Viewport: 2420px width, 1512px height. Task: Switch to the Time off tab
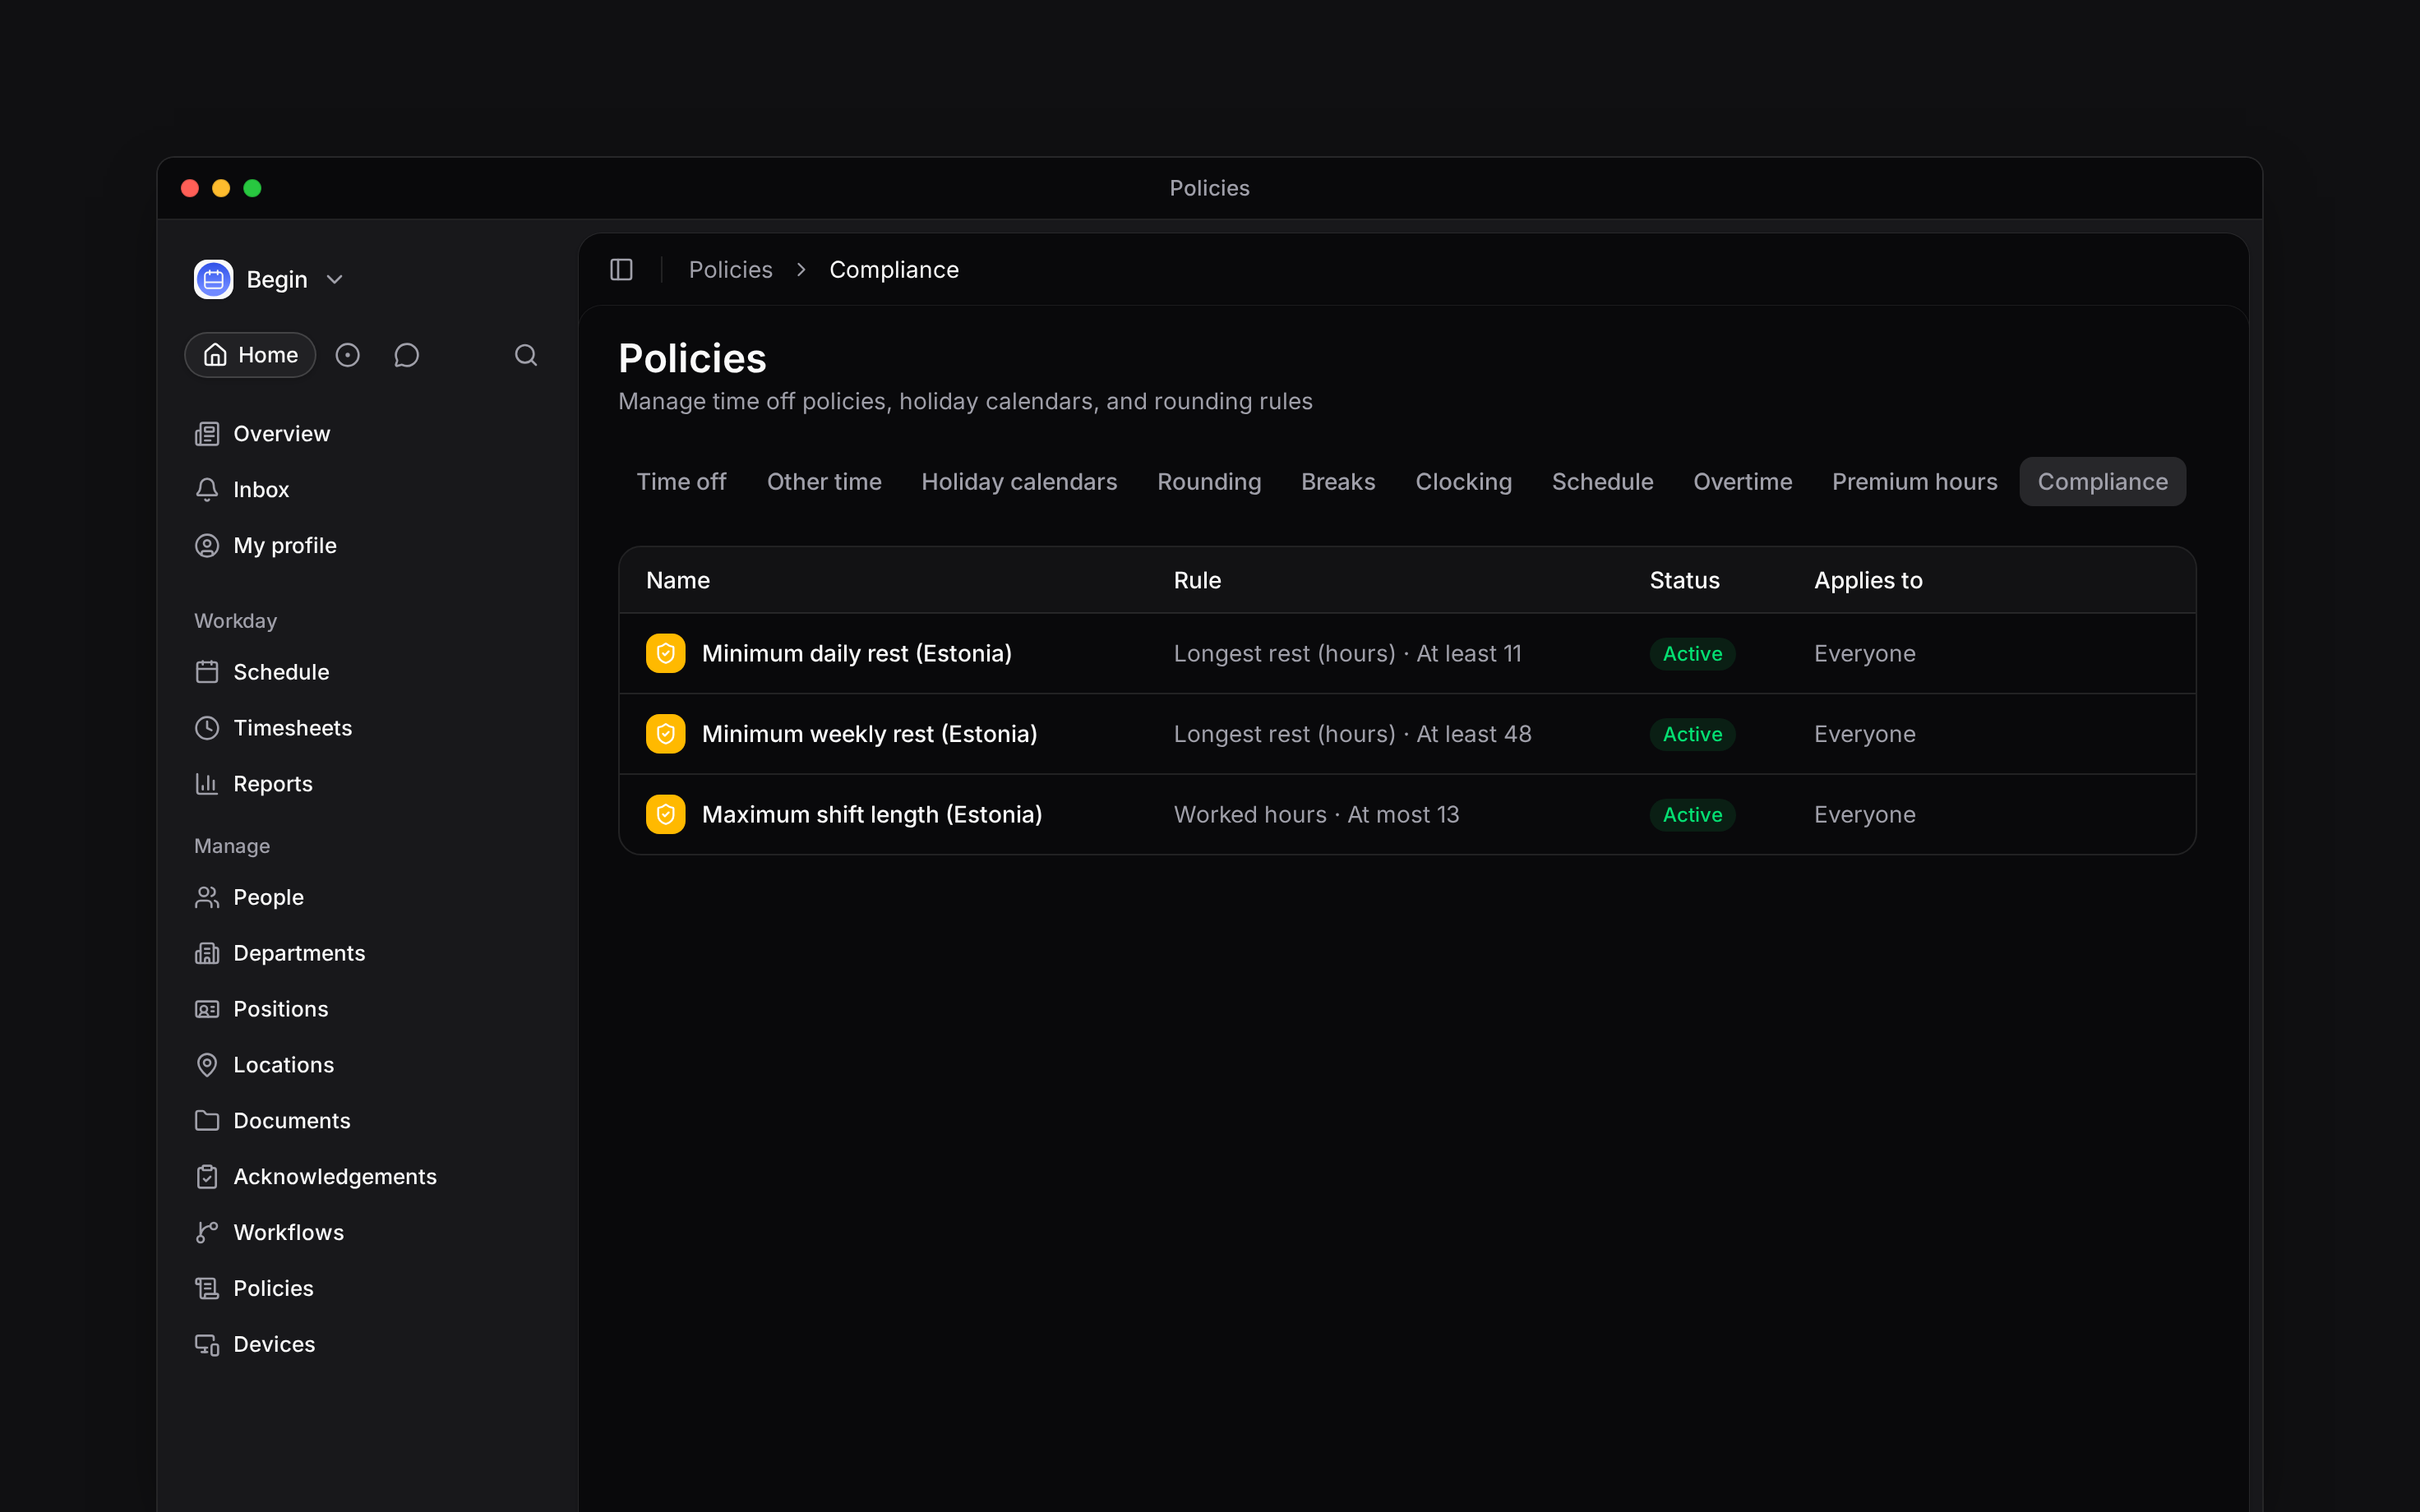tap(682, 482)
